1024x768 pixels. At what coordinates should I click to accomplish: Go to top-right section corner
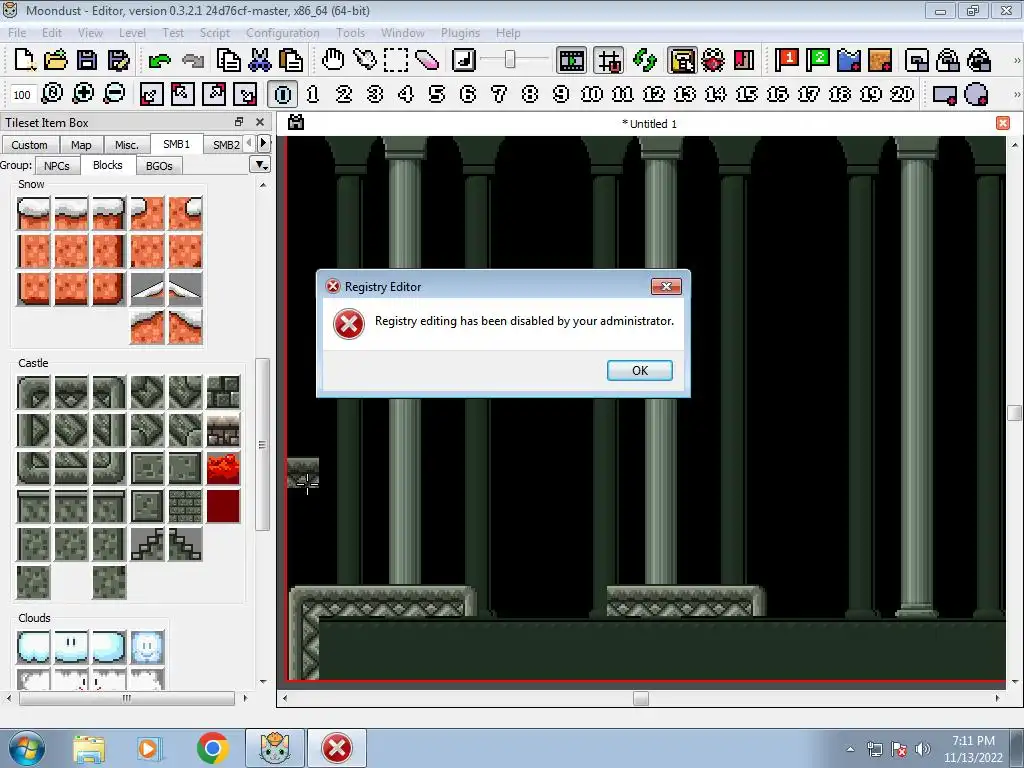pyautogui.click(x=214, y=94)
